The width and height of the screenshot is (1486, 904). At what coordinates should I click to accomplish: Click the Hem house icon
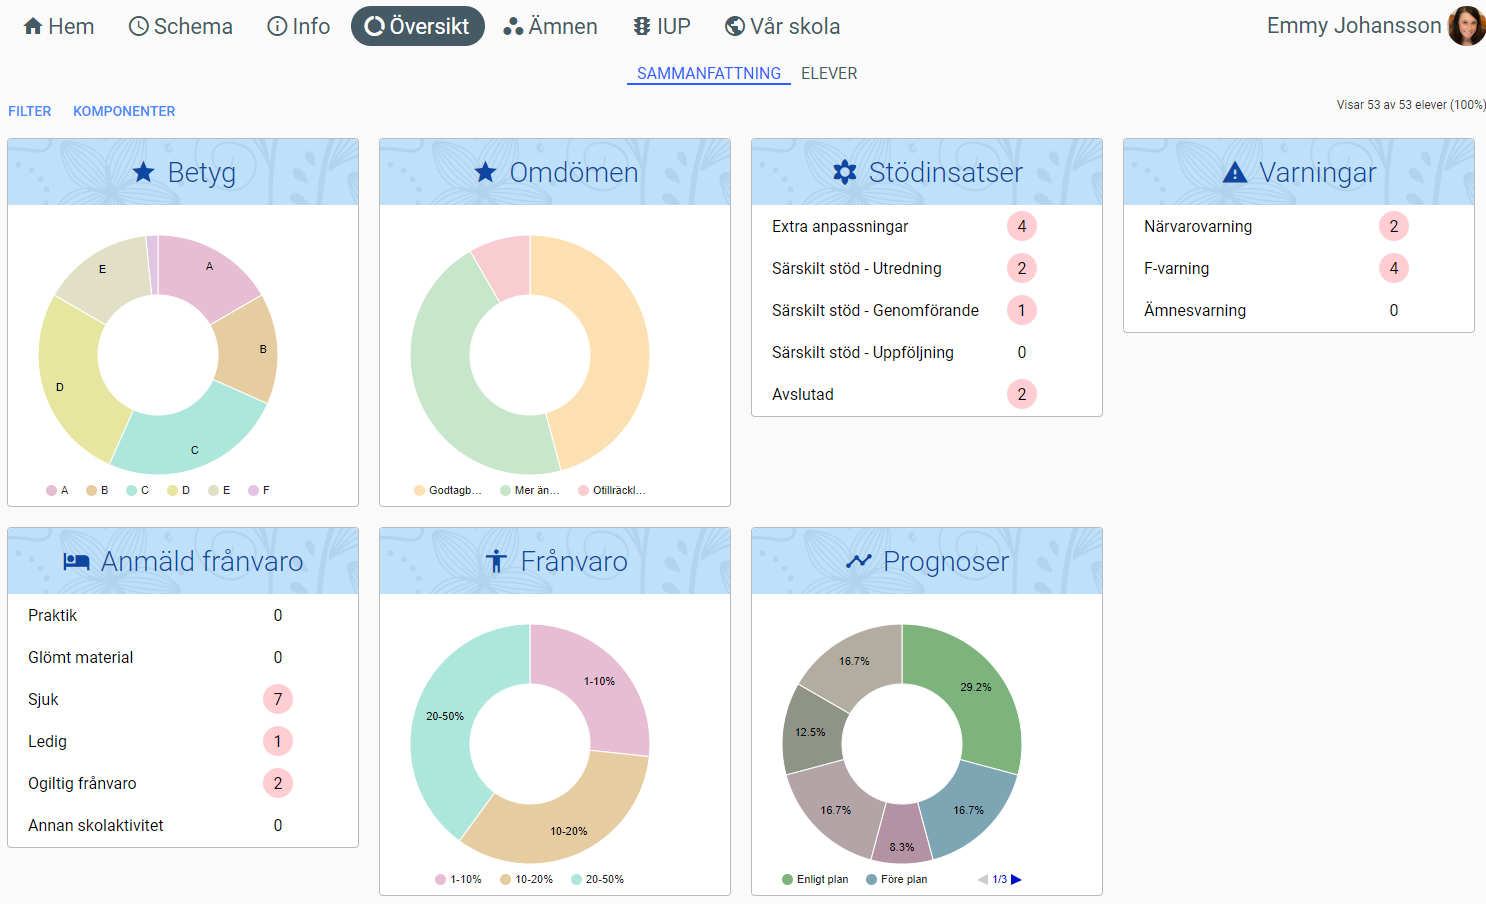pyautogui.click(x=33, y=27)
